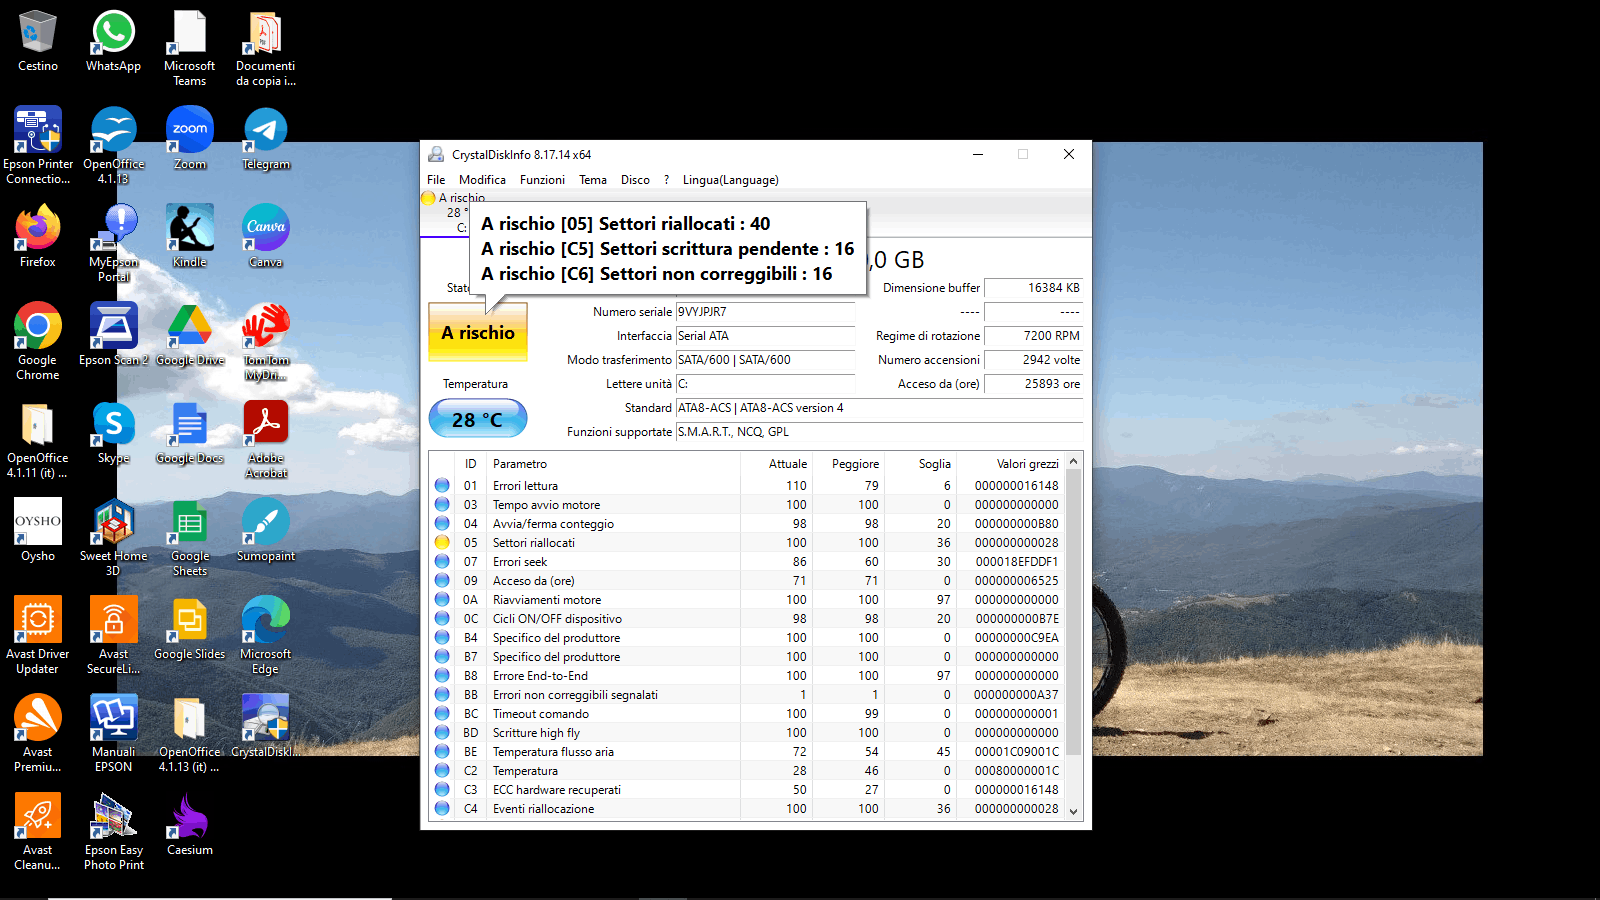Select the Riavviamenti motore row
This screenshot has height=900, width=1600.
[x=747, y=600]
